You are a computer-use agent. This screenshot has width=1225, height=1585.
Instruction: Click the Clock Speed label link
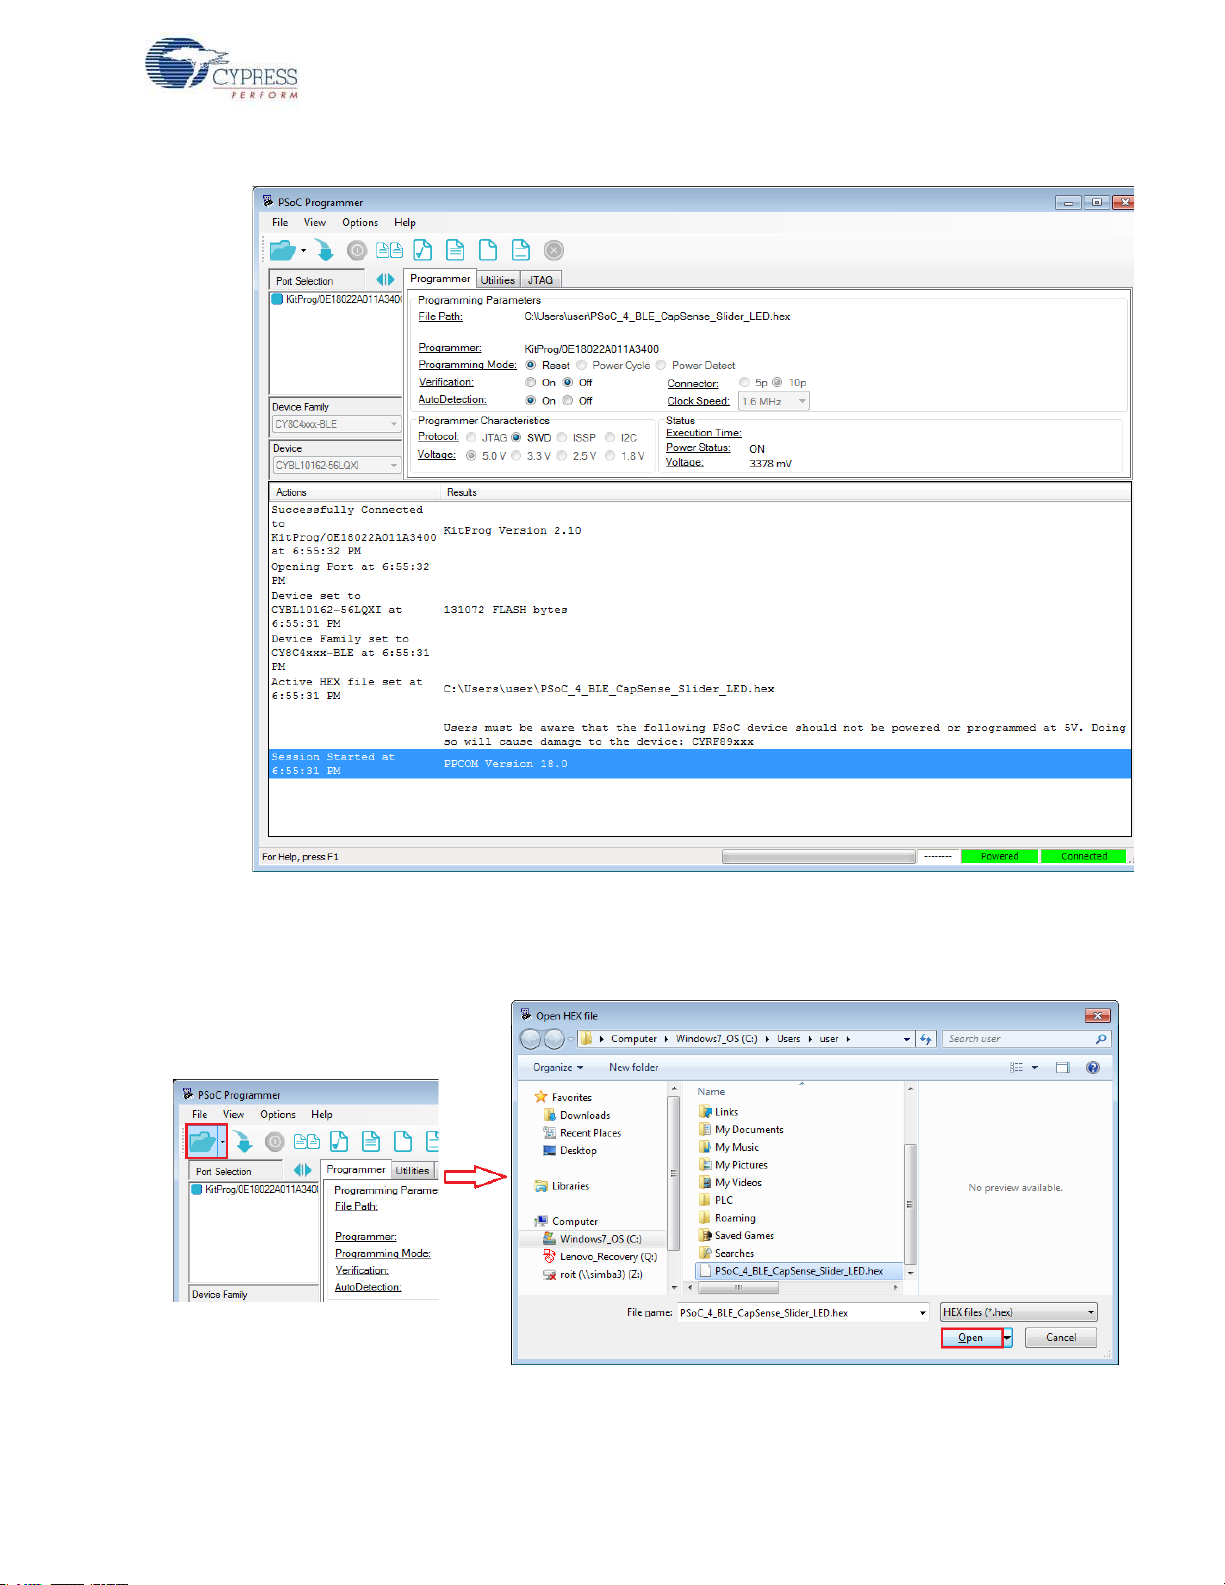[699, 401]
